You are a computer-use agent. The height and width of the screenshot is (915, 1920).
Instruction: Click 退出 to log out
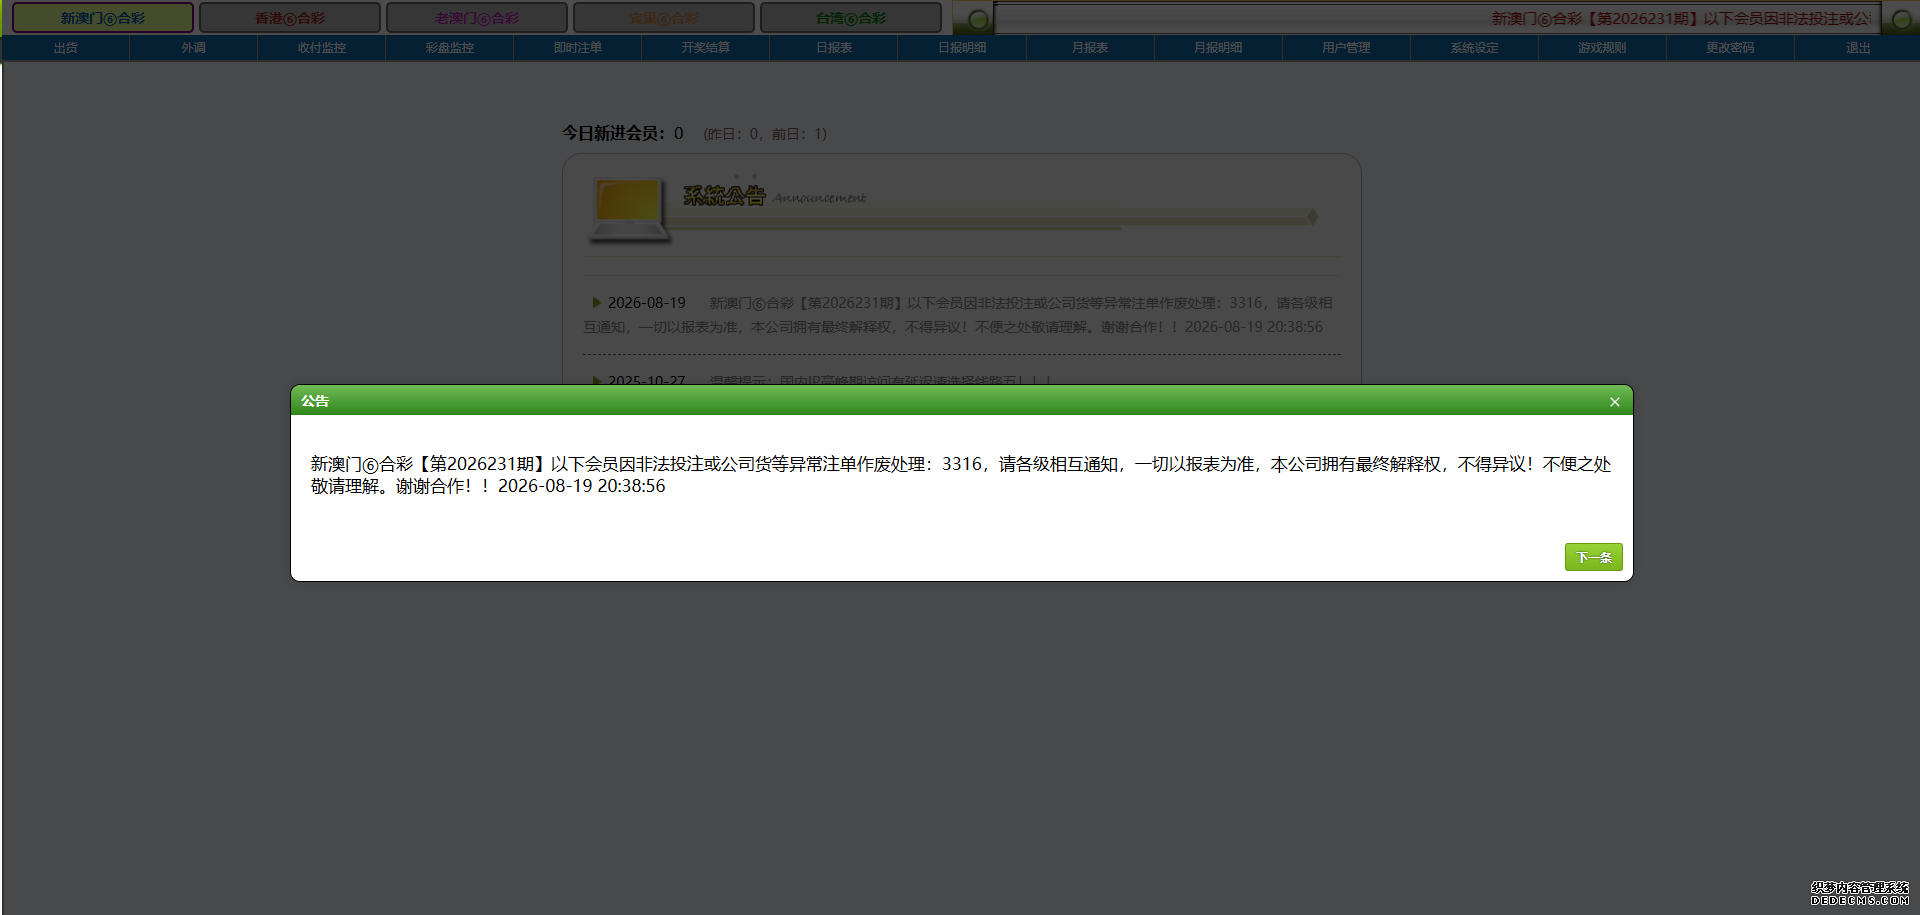1858,48
